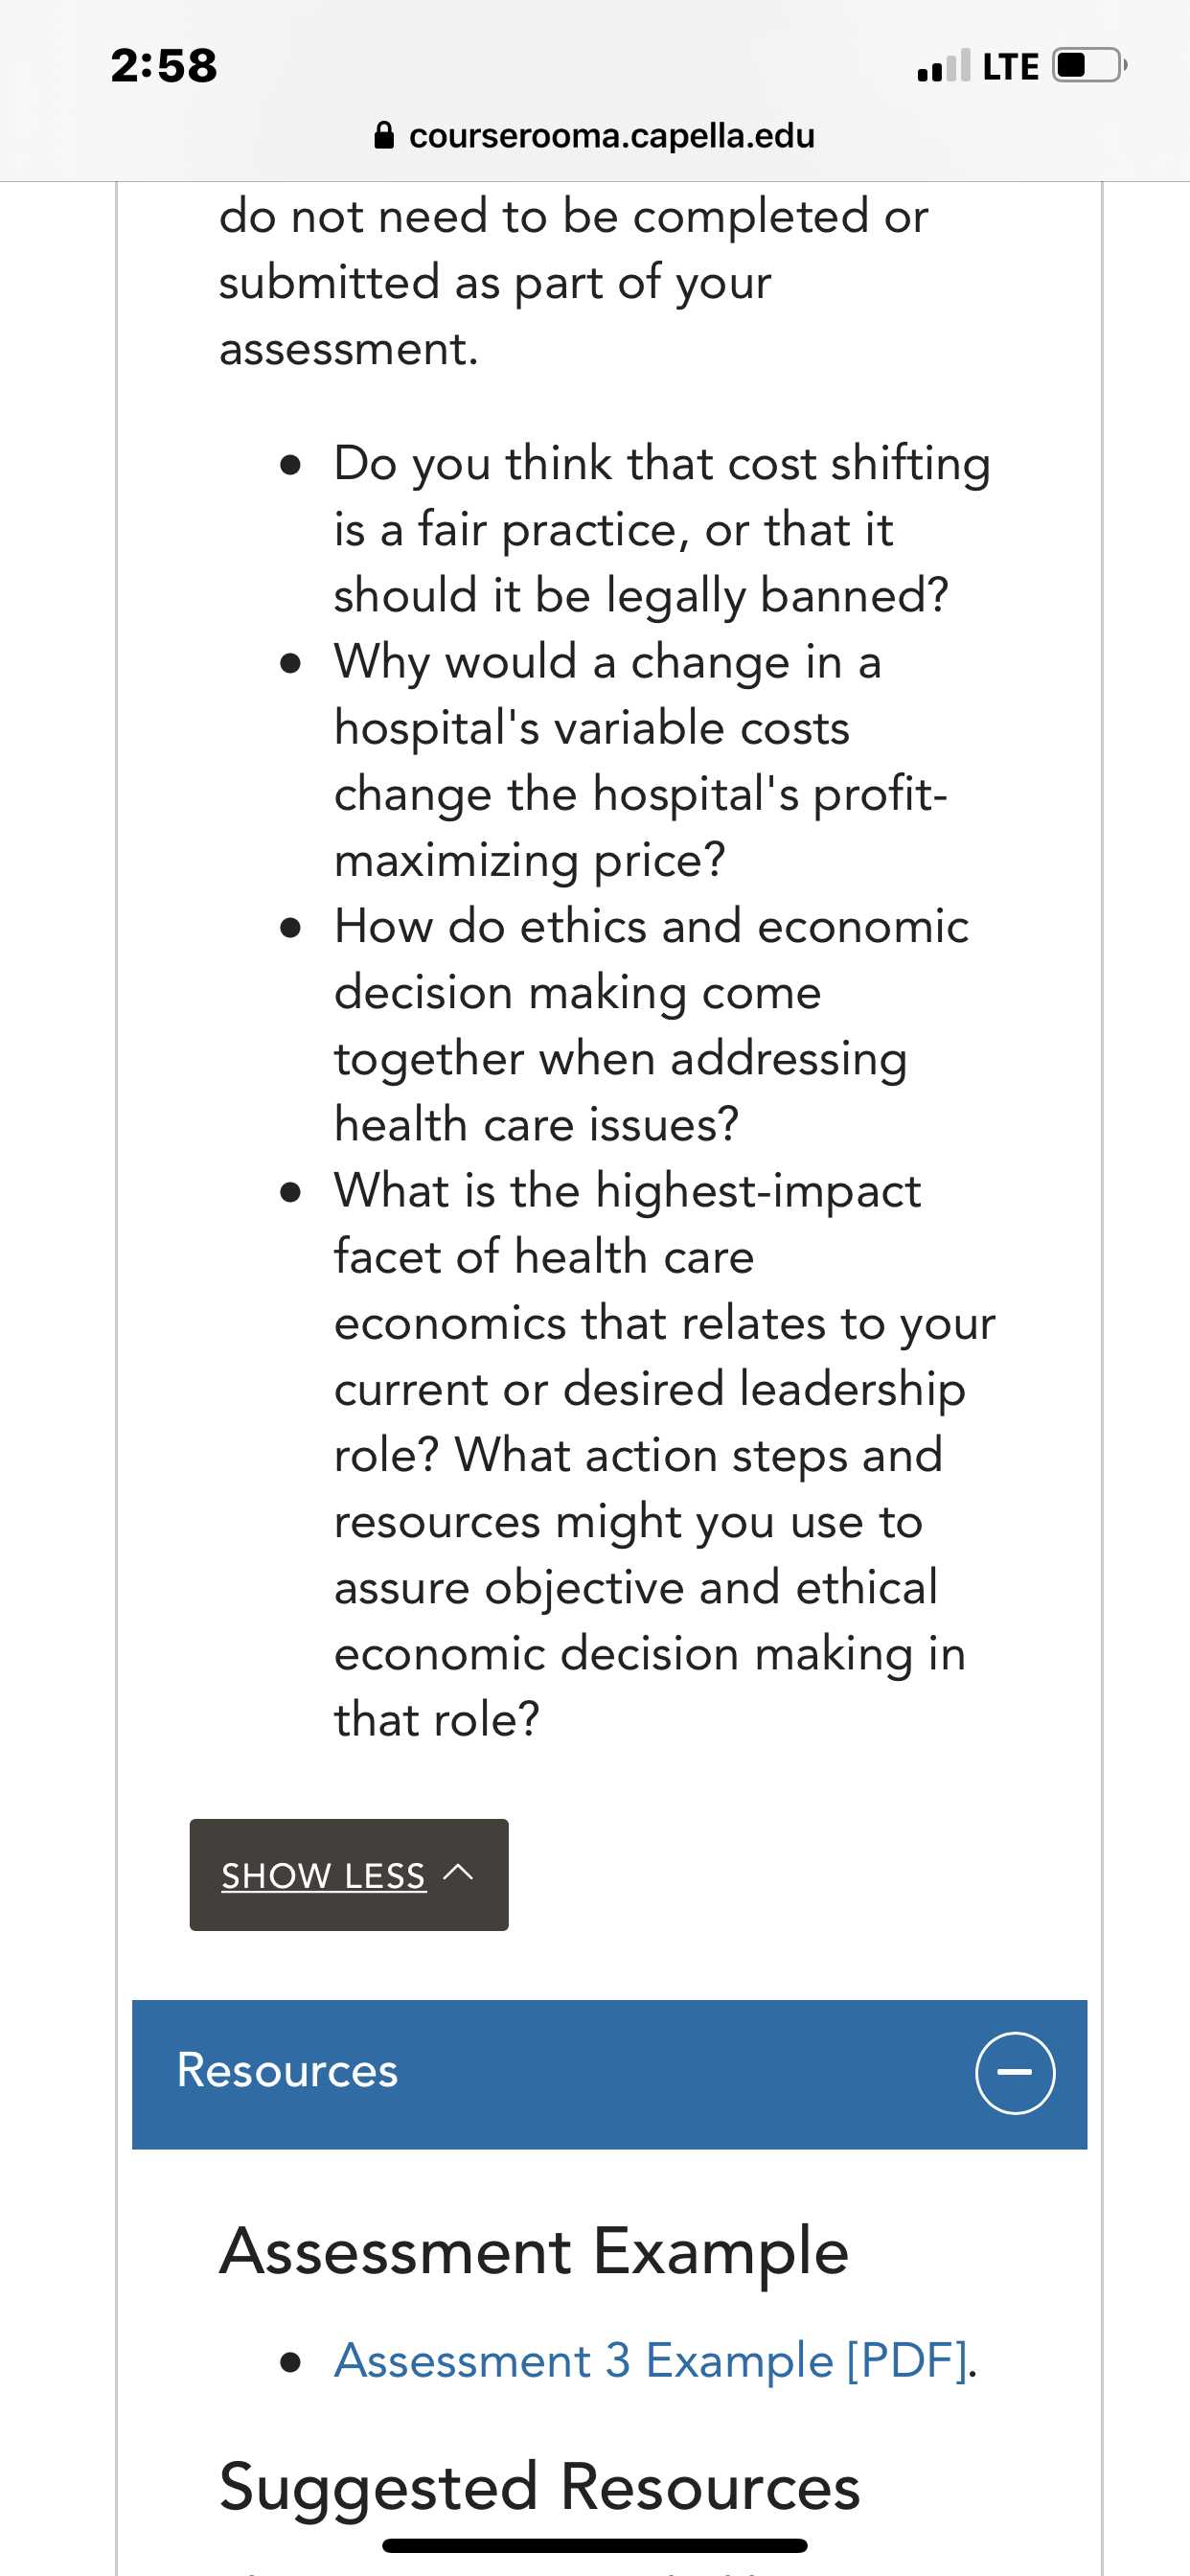The width and height of the screenshot is (1190, 2576).
Task: Tap the 2:58 clock in status bar
Action: [x=164, y=66]
